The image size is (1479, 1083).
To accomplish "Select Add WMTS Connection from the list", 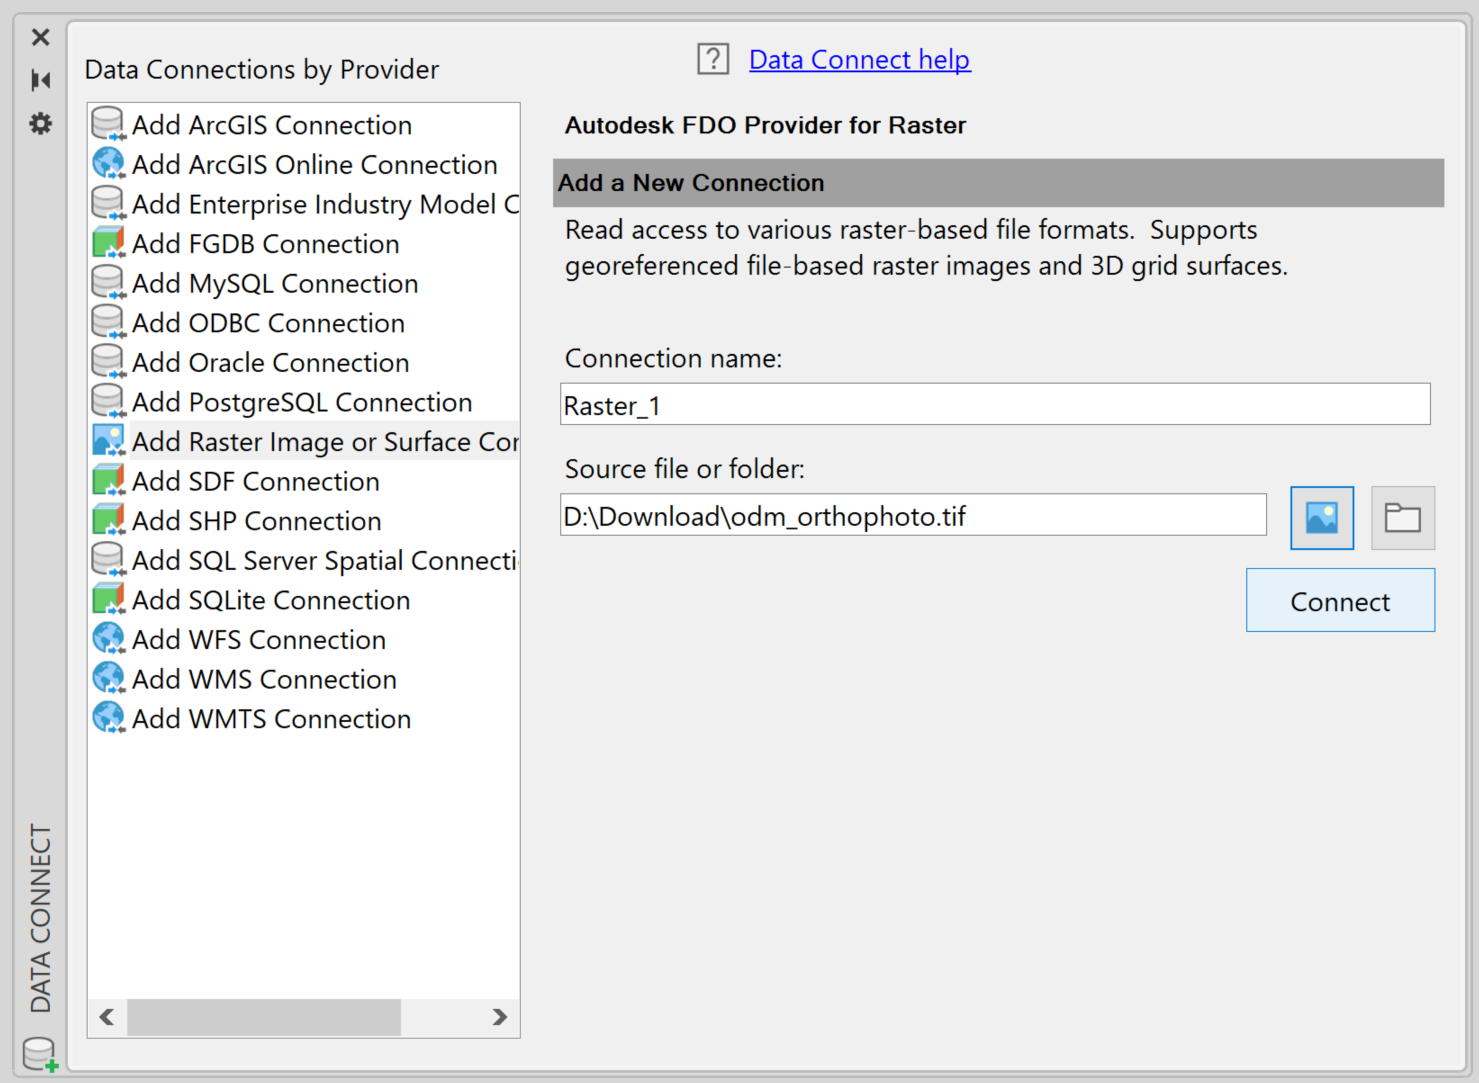I will point(271,718).
